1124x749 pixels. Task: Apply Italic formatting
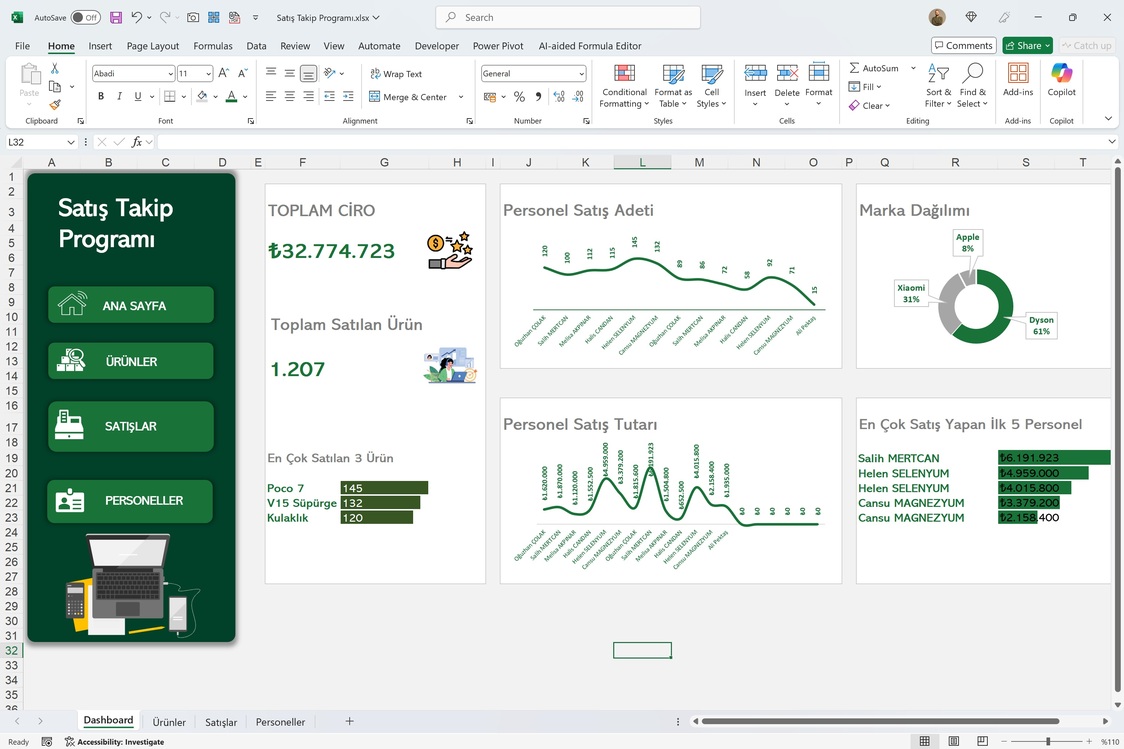point(119,96)
